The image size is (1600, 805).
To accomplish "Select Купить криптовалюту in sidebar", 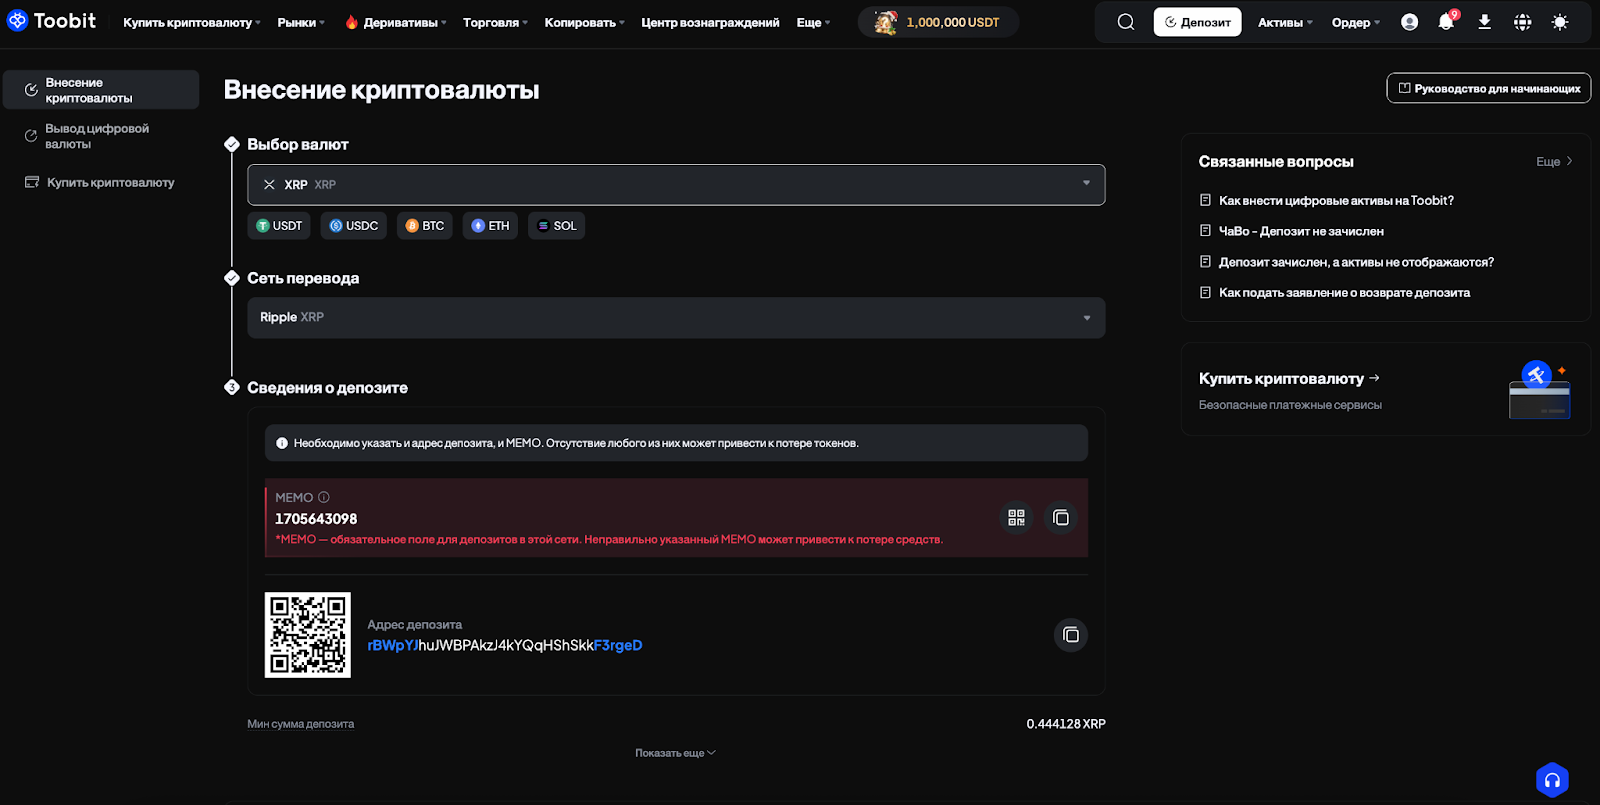I will tap(101, 182).
